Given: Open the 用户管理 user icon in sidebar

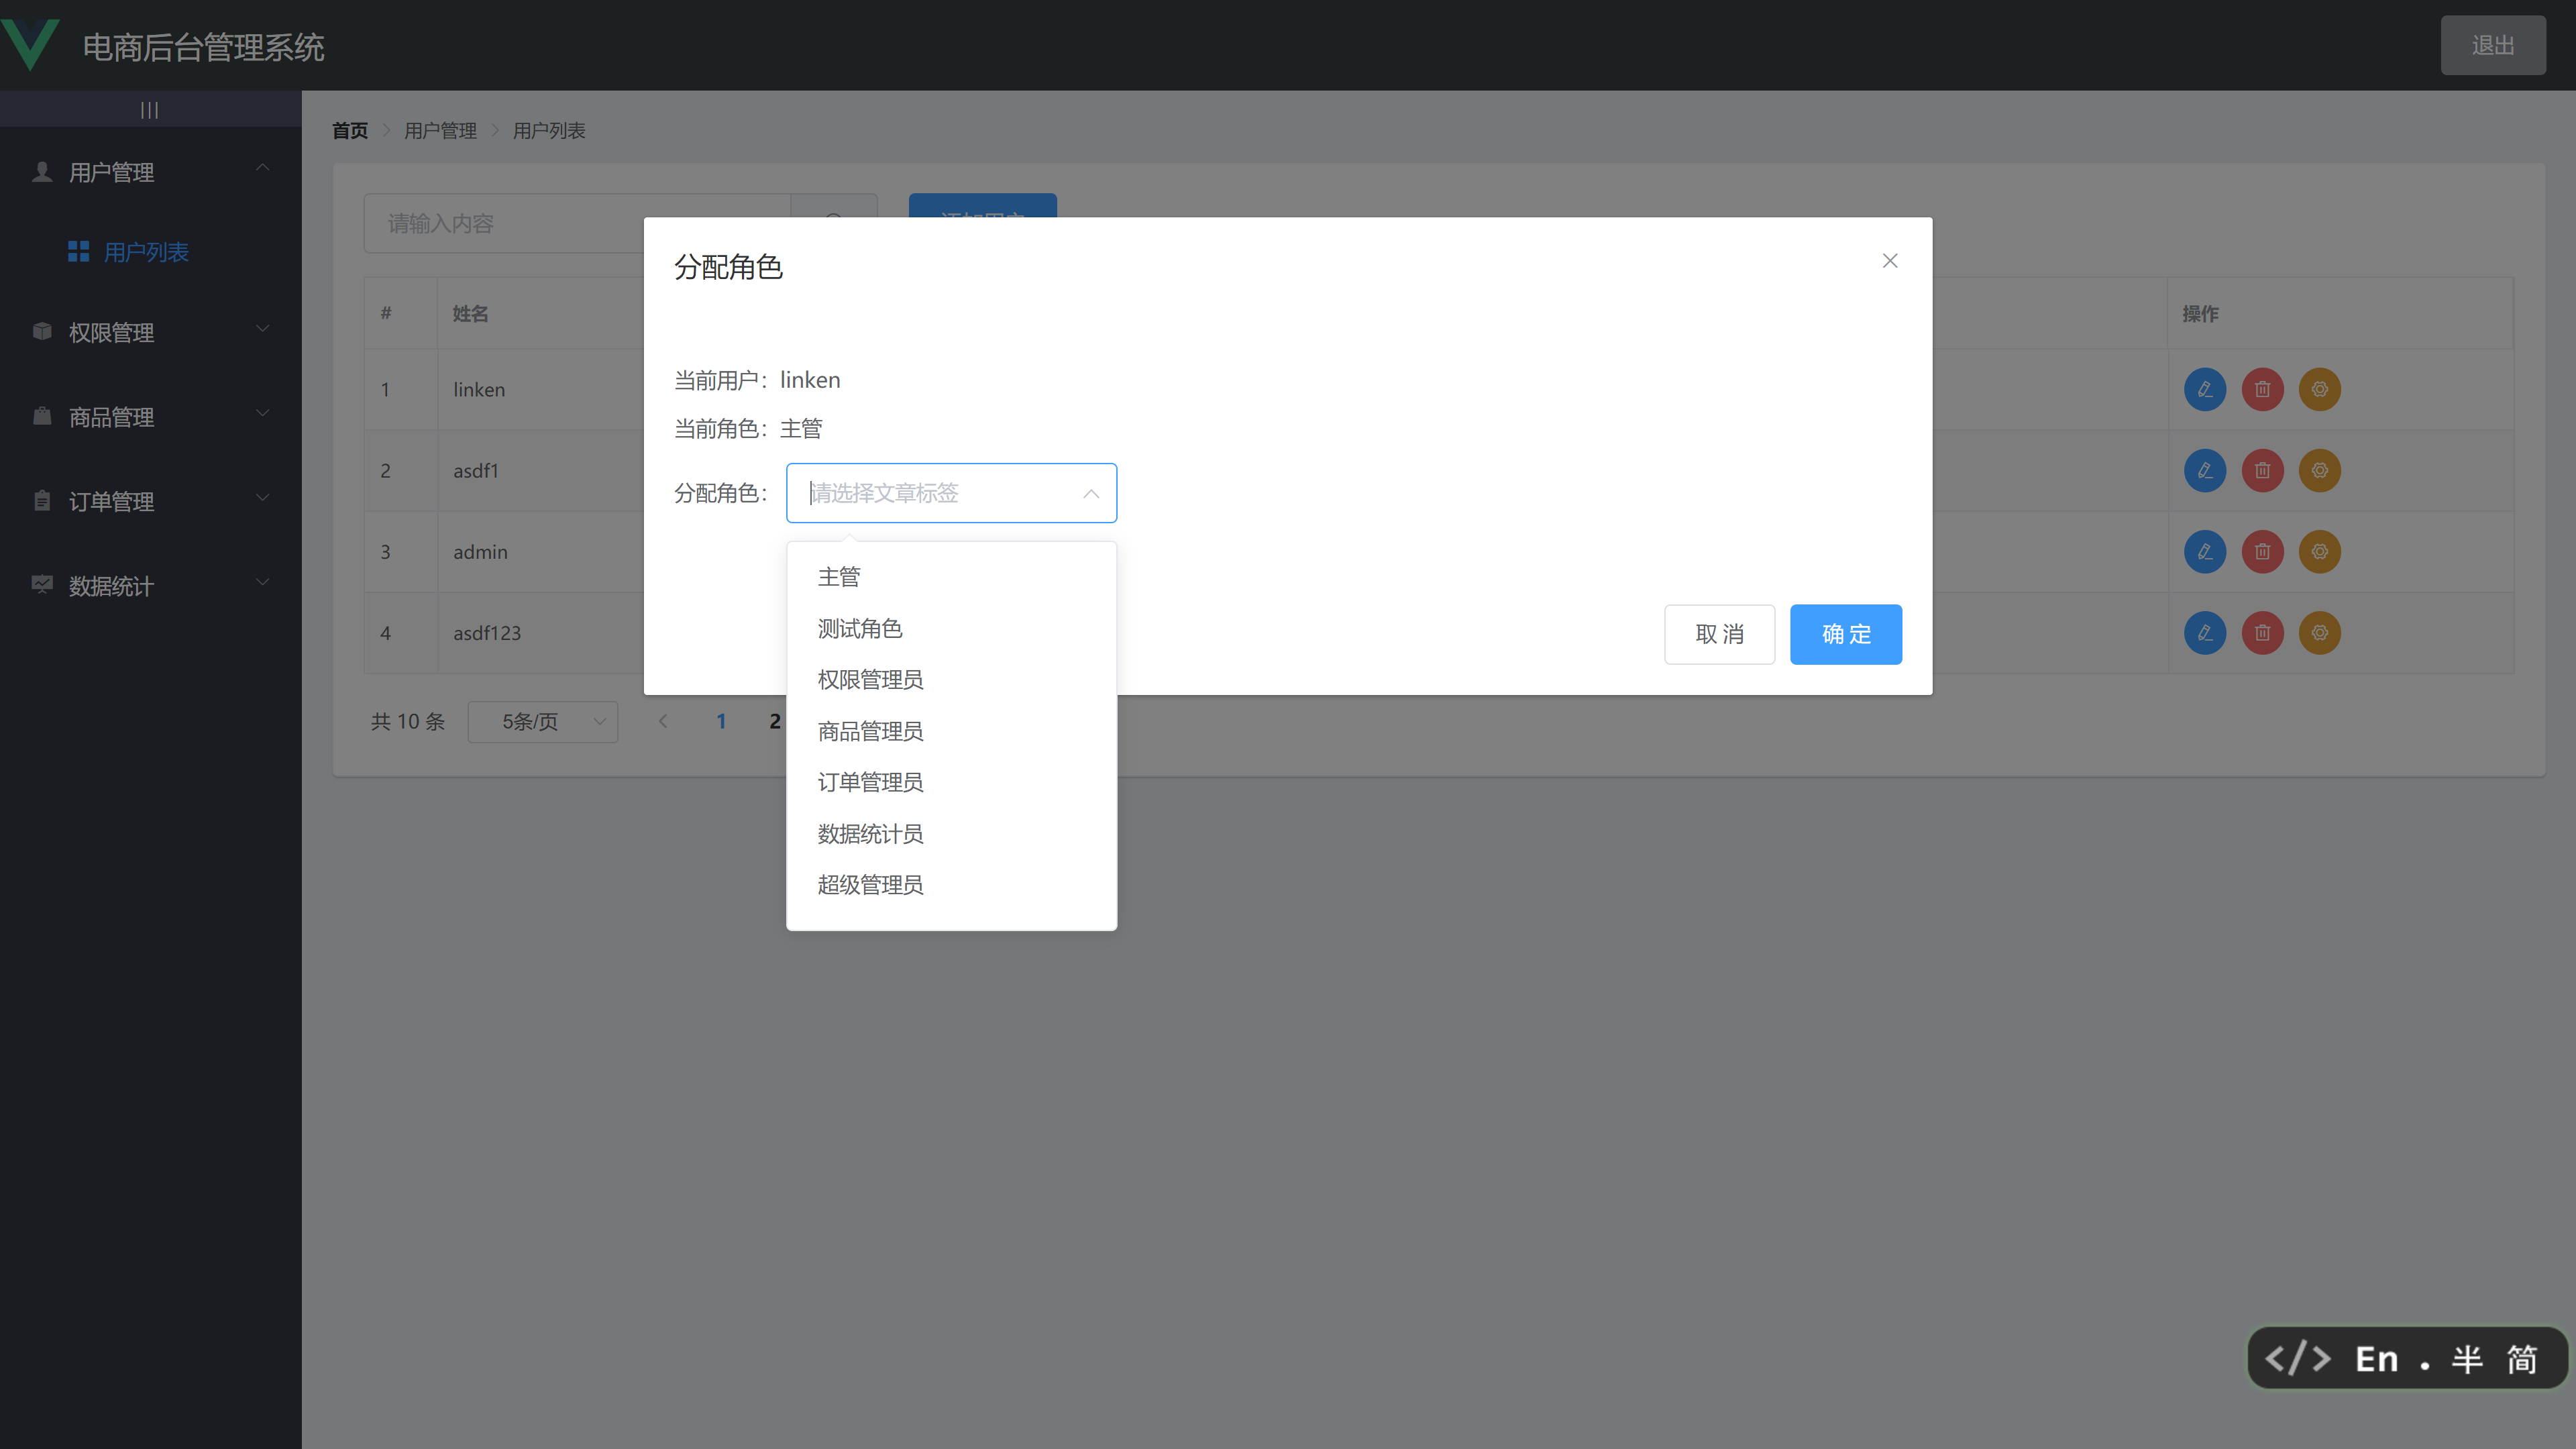Looking at the screenshot, I should click(41, 171).
